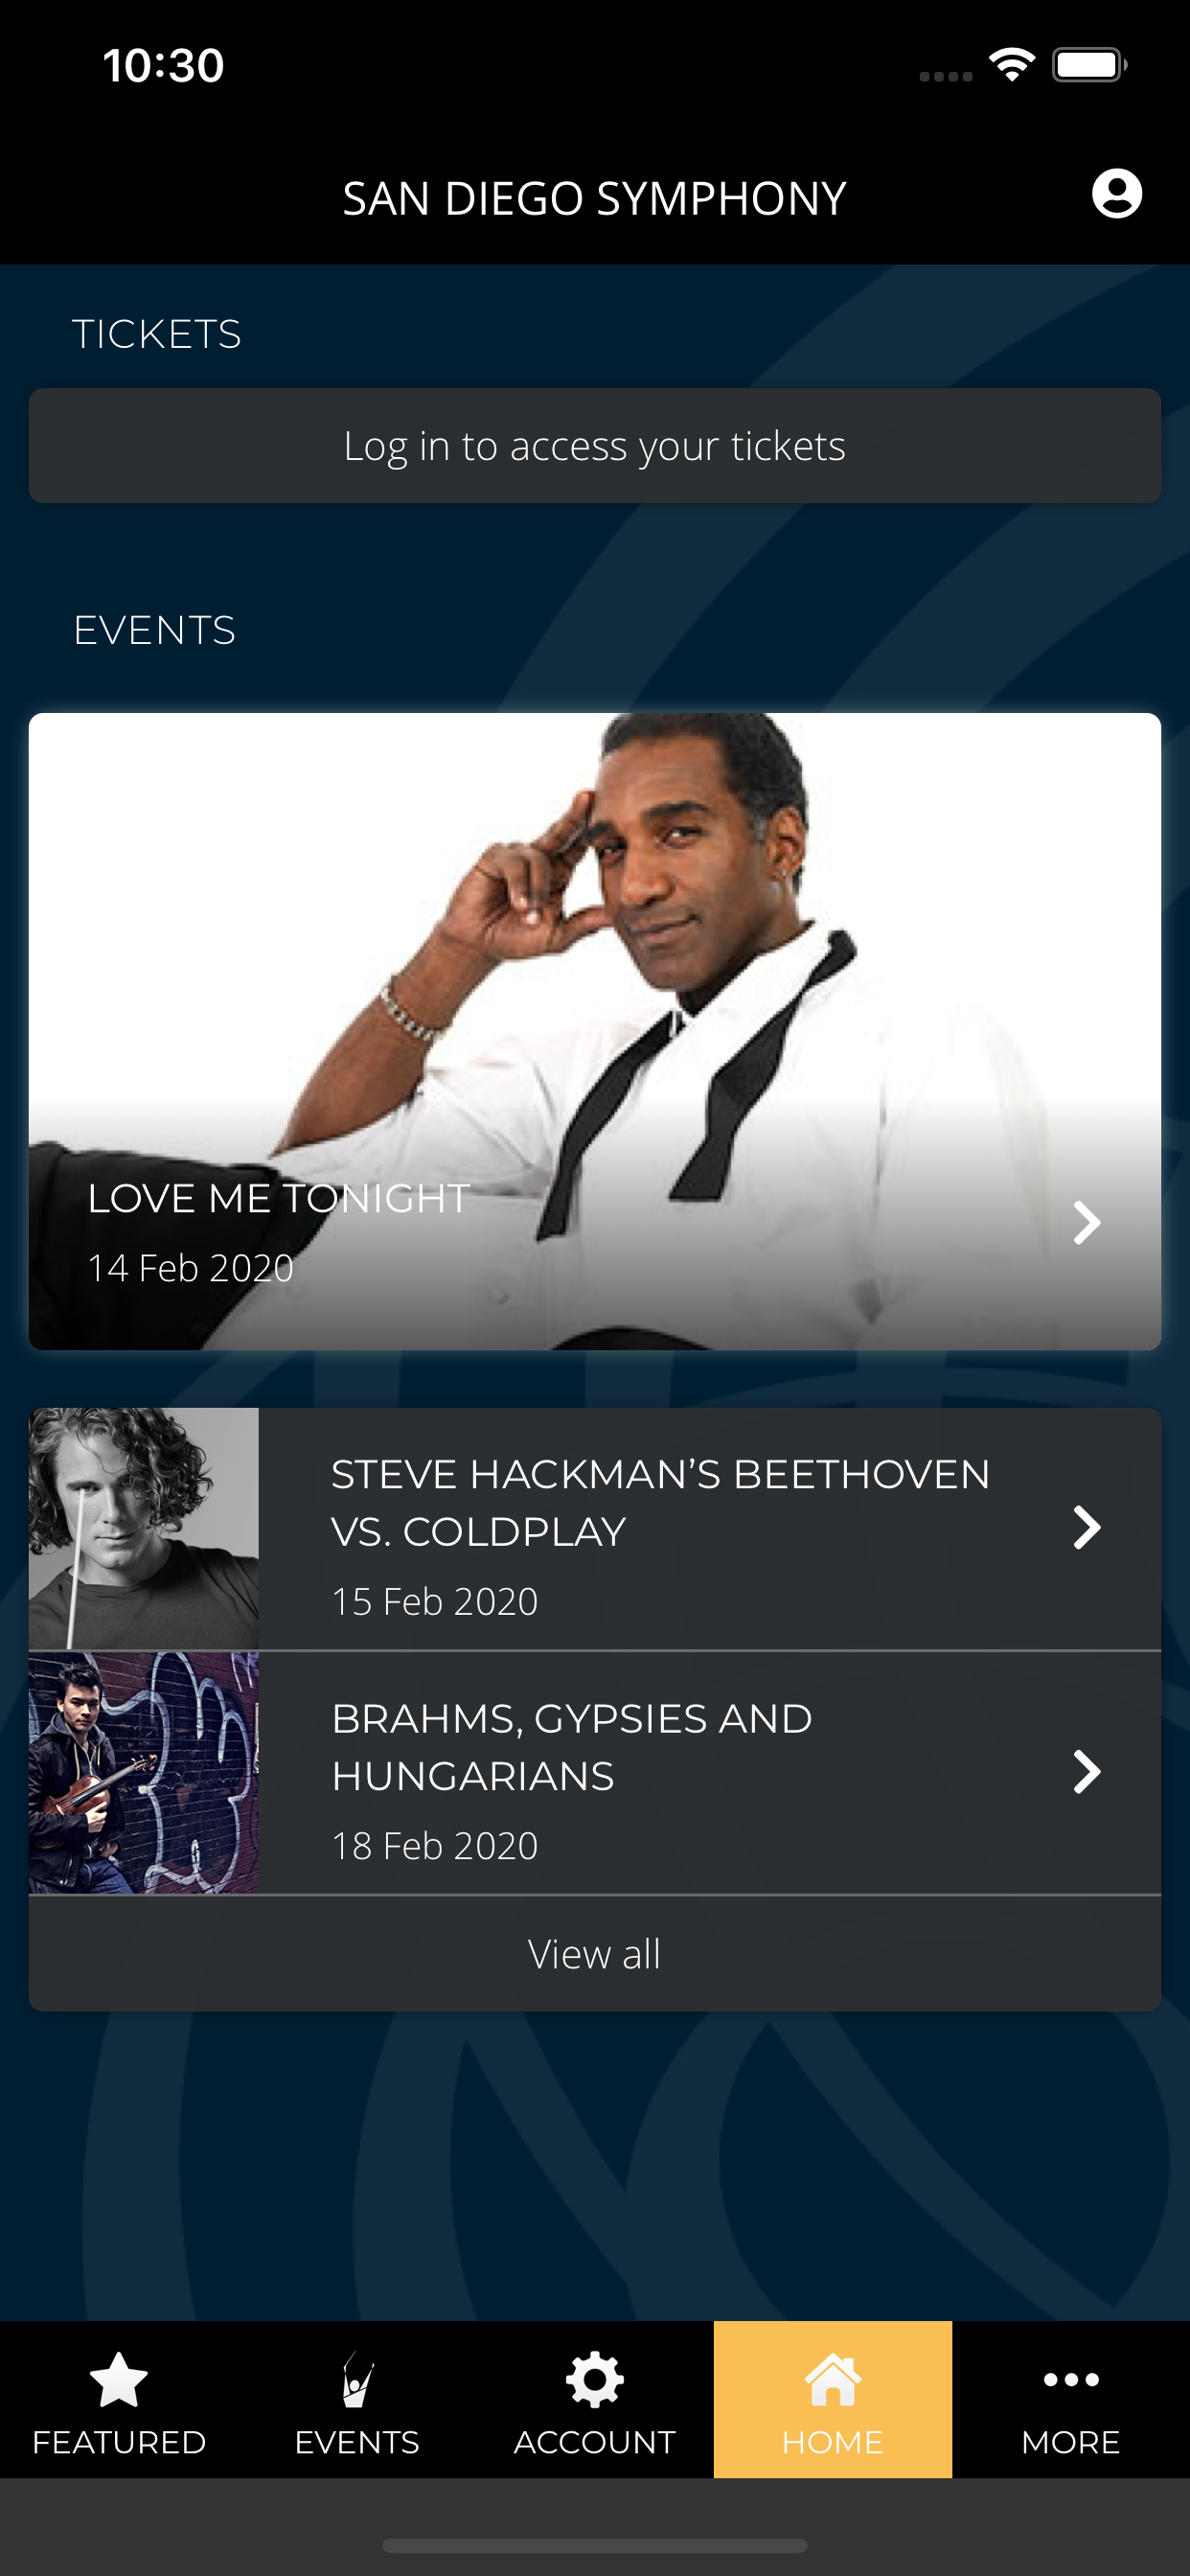Switch to the FEATURED tab label
1190x2576 pixels.
coord(119,2442)
